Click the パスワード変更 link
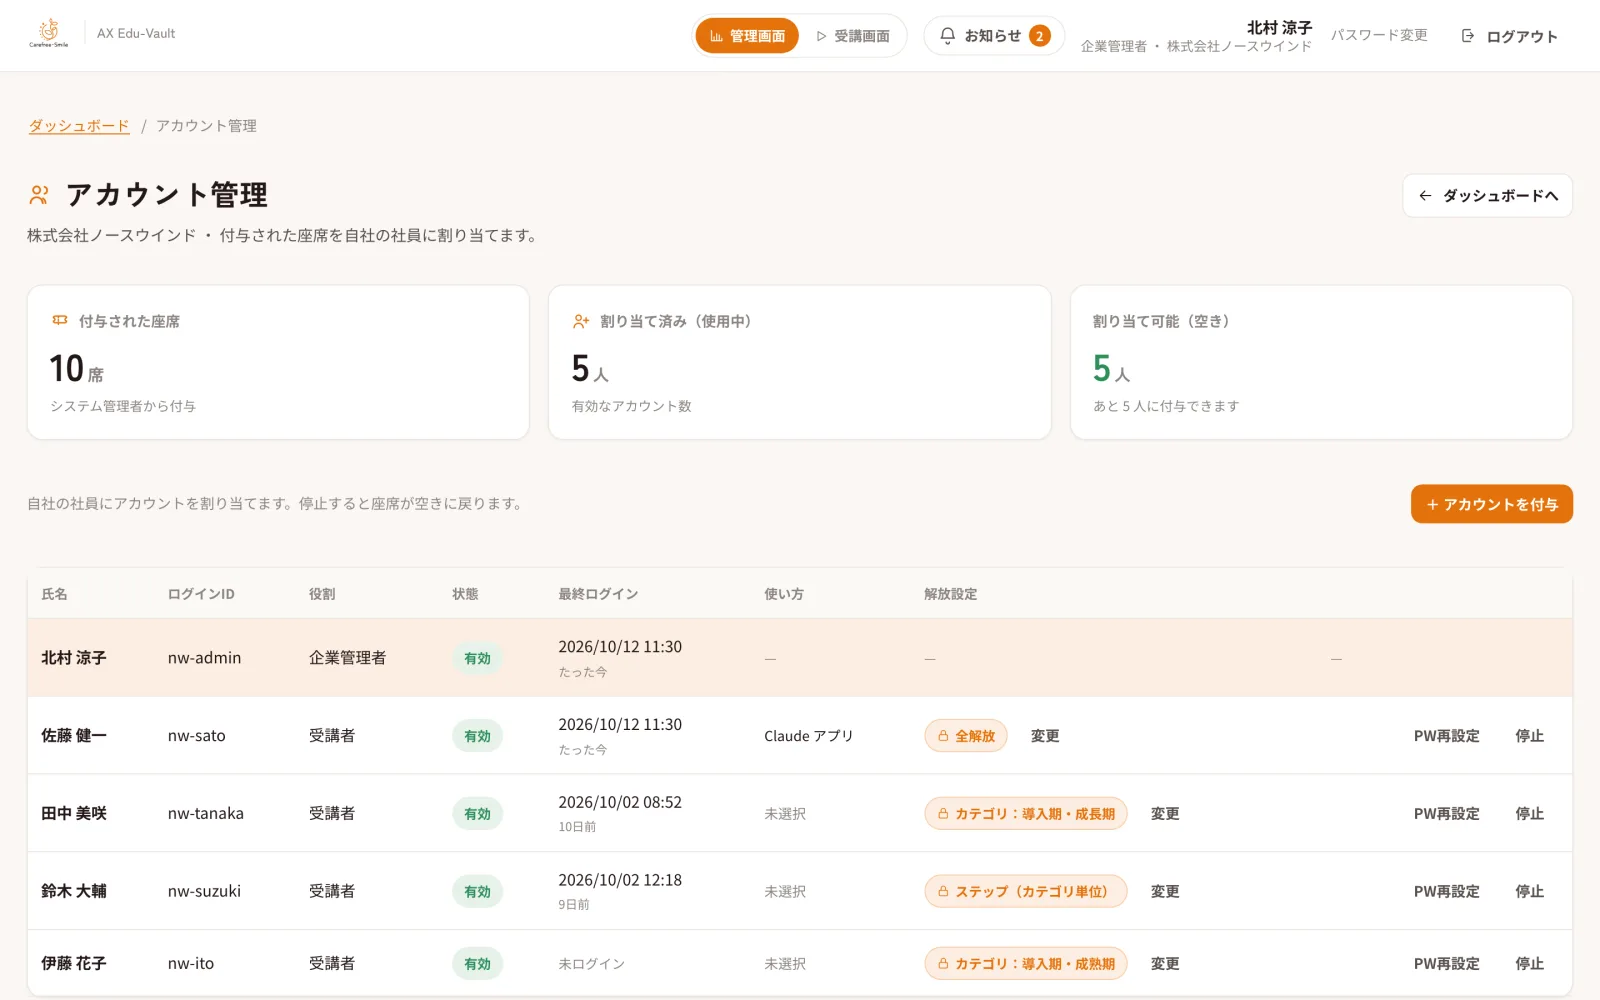 (1379, 35)
